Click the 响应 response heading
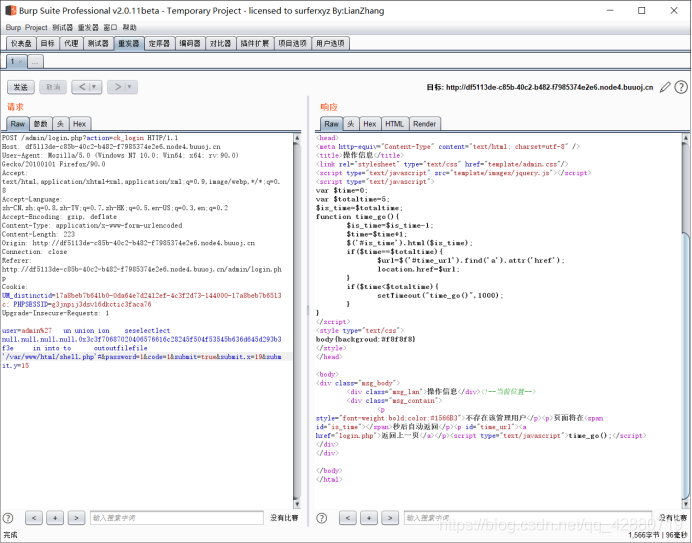Screen dimensions: 692x543 tap(329, 107)
